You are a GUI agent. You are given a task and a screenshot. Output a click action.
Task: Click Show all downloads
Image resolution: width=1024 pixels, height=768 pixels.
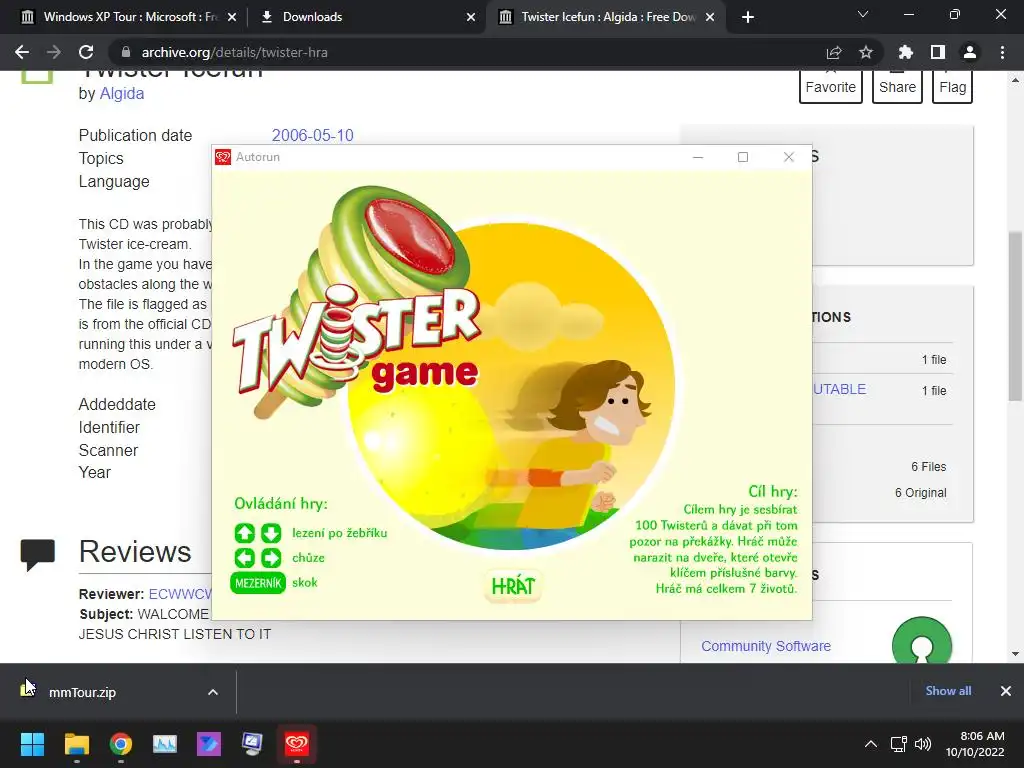click(948, 691)
